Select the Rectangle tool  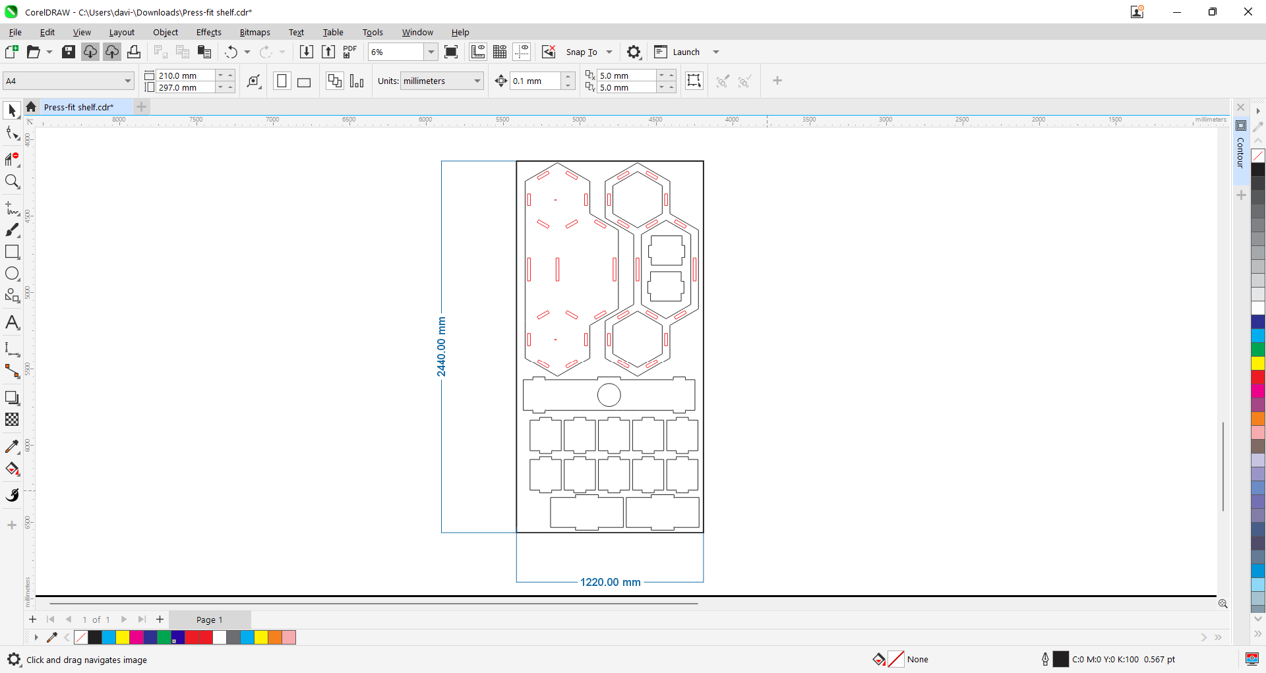coord(13,252)
